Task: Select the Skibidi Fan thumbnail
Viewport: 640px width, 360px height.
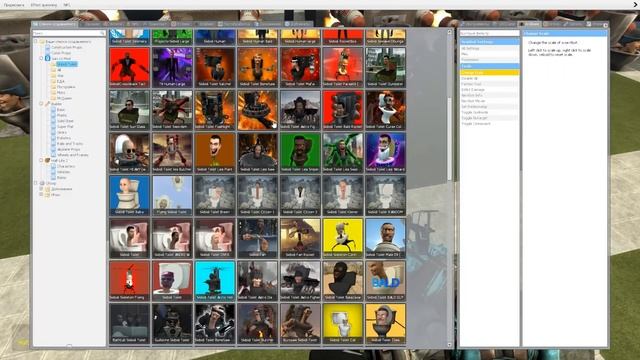Action: [258, 238]
